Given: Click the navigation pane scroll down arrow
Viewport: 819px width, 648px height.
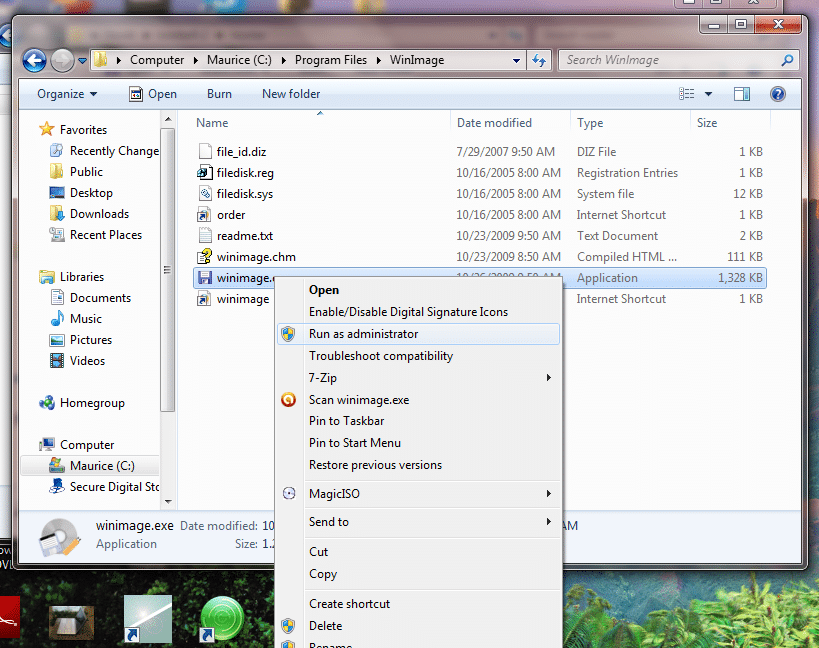Looking at the screenshot, I should tap(168, 502).
